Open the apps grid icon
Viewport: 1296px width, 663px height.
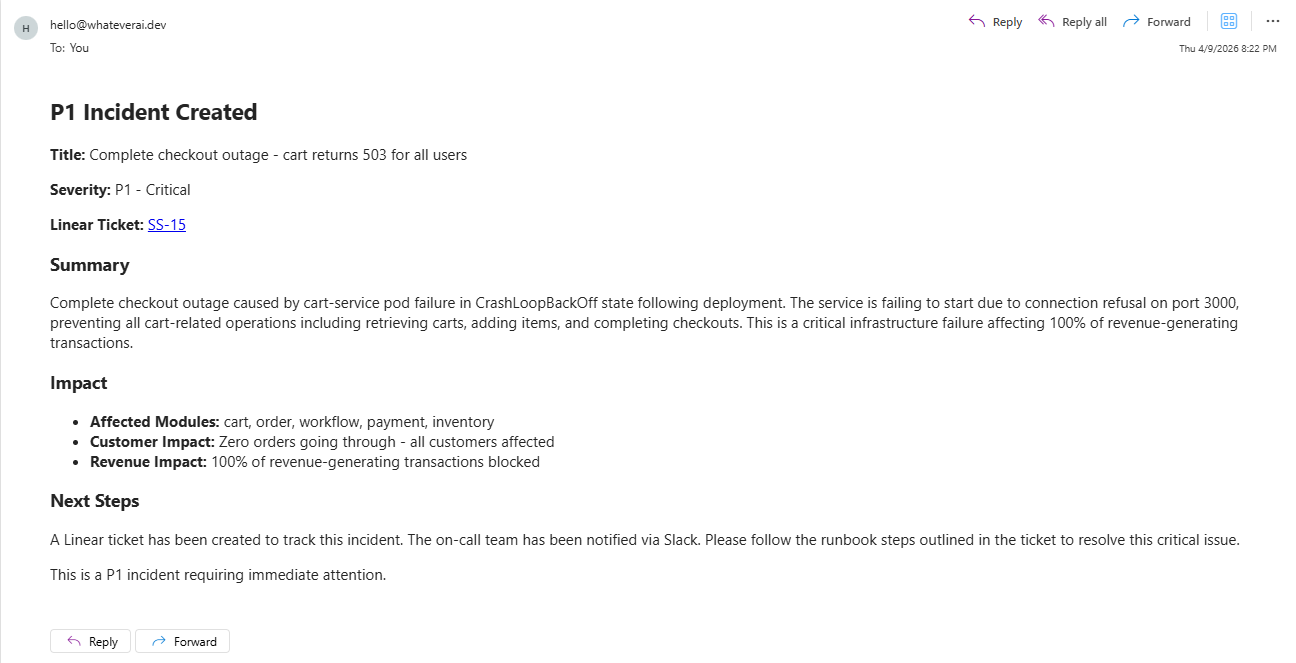(x=1229, y=21)
